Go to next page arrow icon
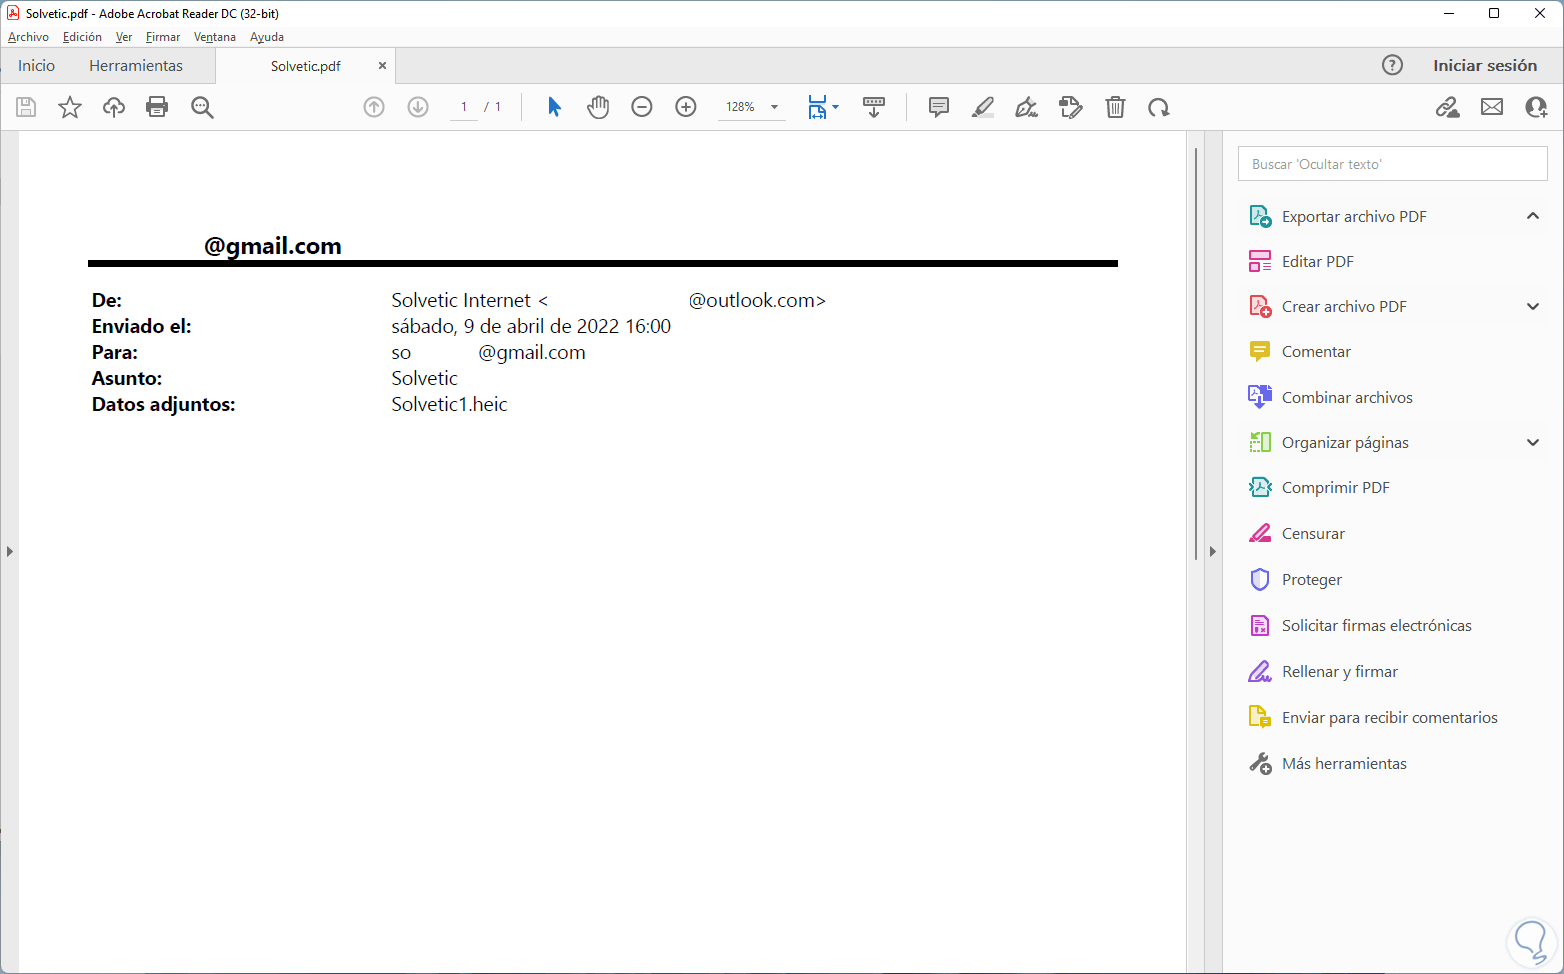1564x974 pixels. (418, 107)
